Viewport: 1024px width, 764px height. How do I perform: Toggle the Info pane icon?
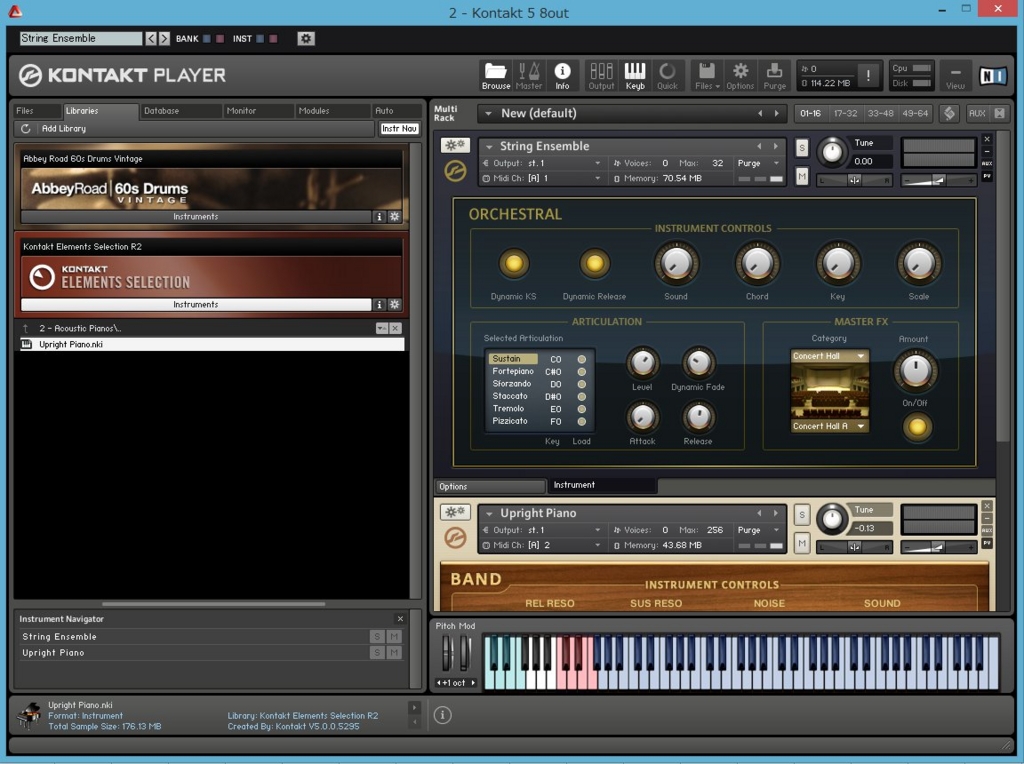562,76
